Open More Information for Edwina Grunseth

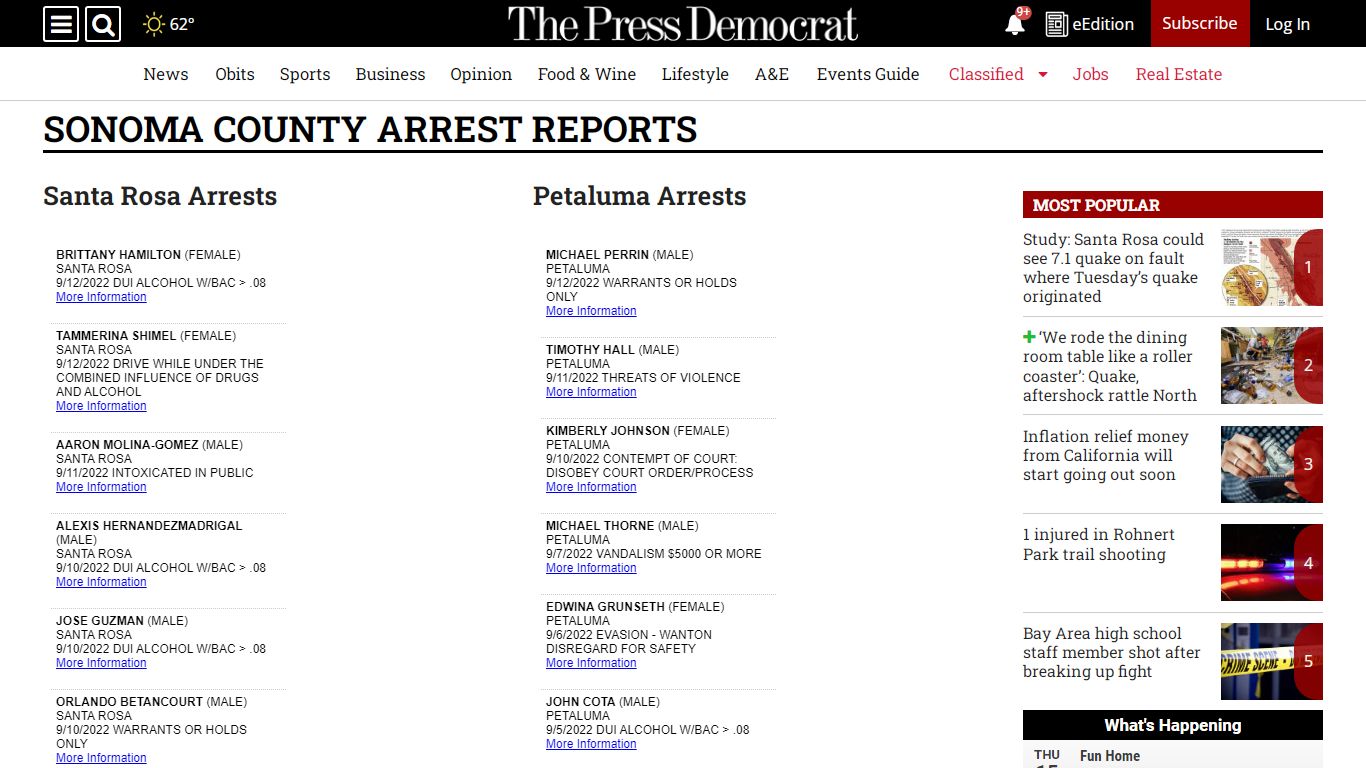click(591, 663)
